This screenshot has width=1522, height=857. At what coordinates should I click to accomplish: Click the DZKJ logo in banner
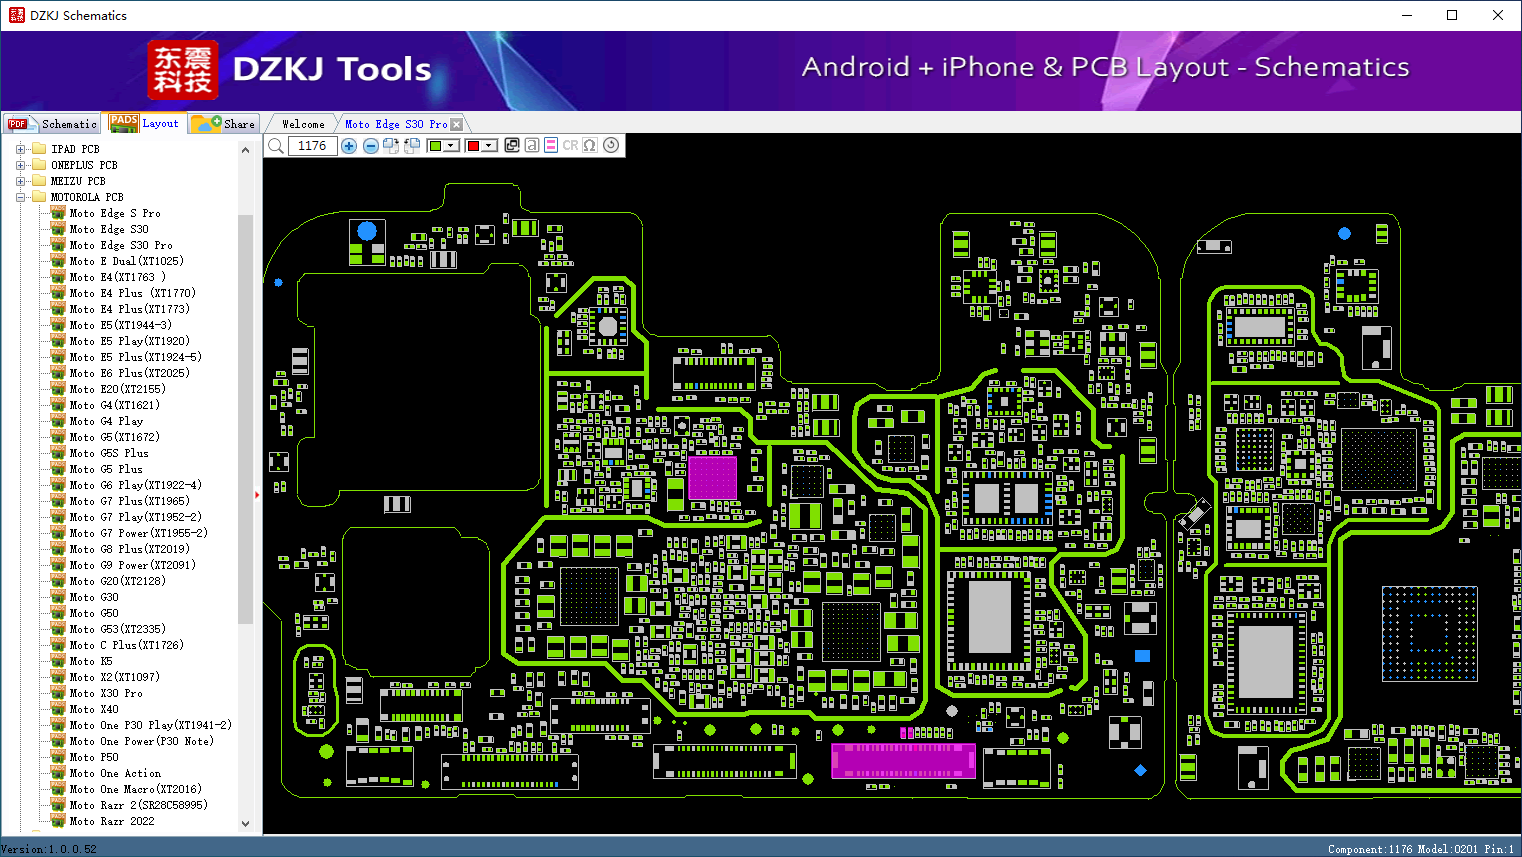pyautogui.click(x=182, y=70)
